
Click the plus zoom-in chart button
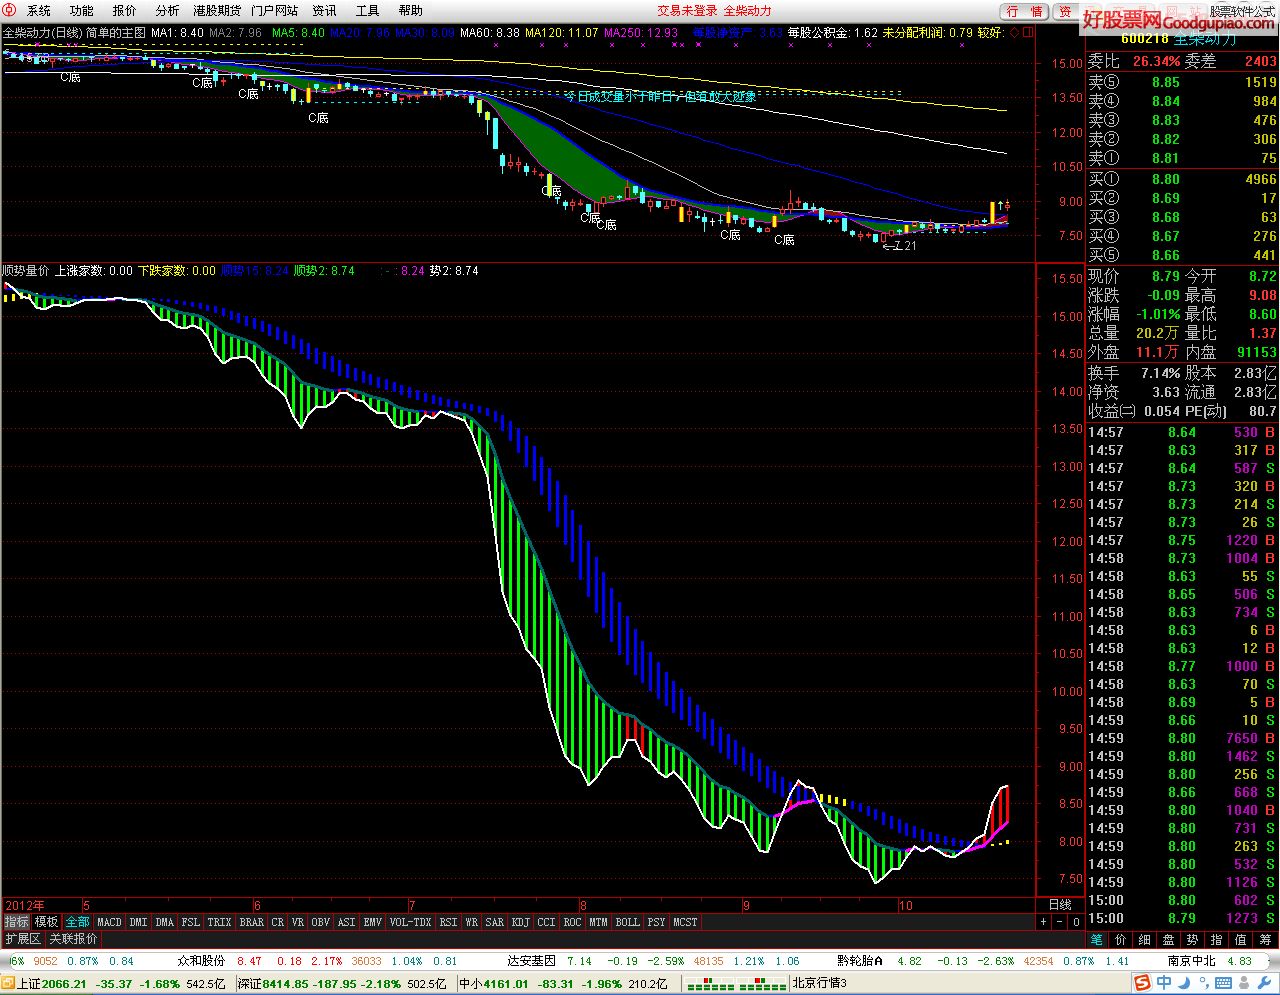pyautogui.click(x=1043, y=922)
